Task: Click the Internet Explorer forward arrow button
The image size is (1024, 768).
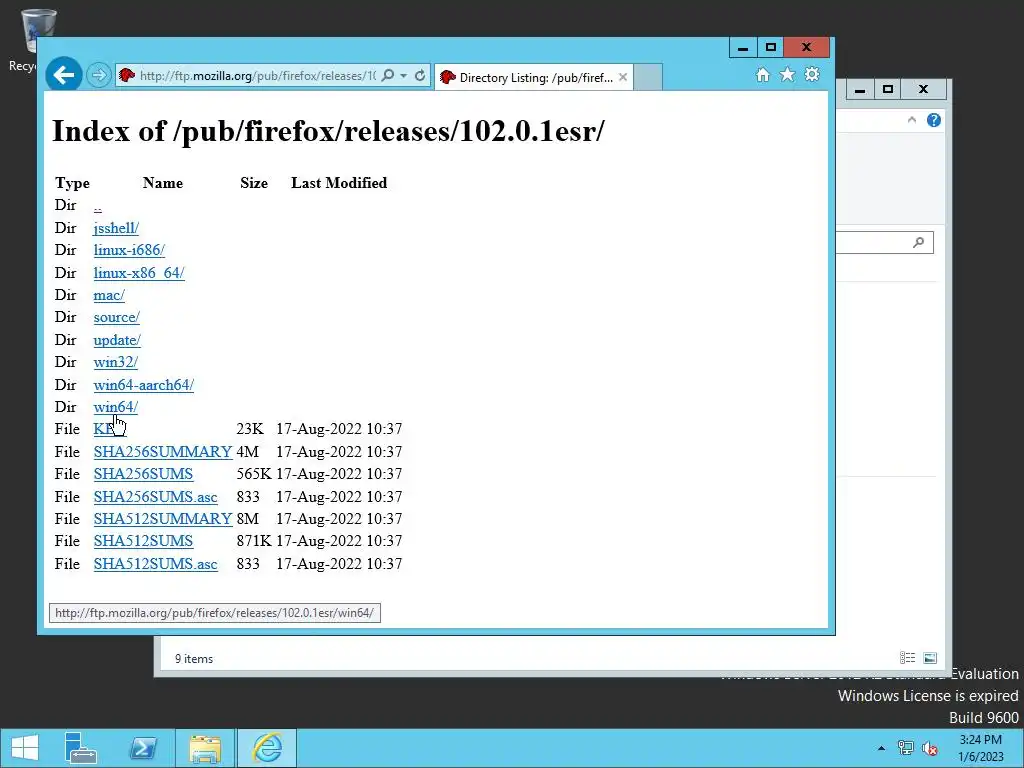Action: point(99,76)
